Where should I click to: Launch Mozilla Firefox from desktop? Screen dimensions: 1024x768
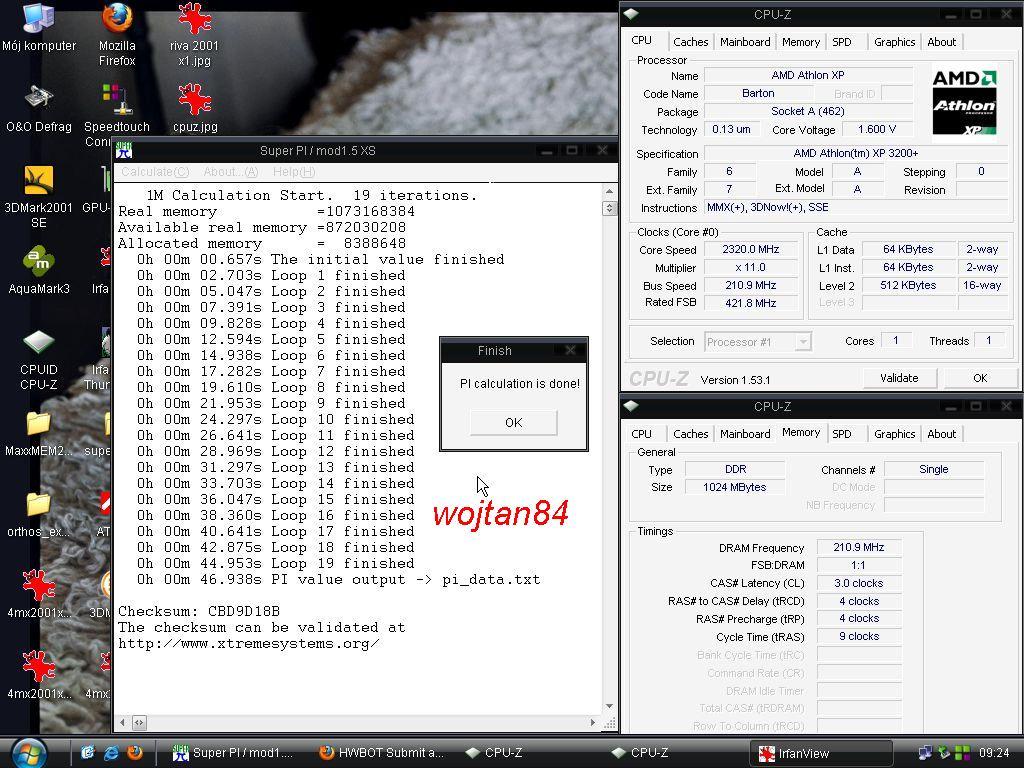pos(117,34)
